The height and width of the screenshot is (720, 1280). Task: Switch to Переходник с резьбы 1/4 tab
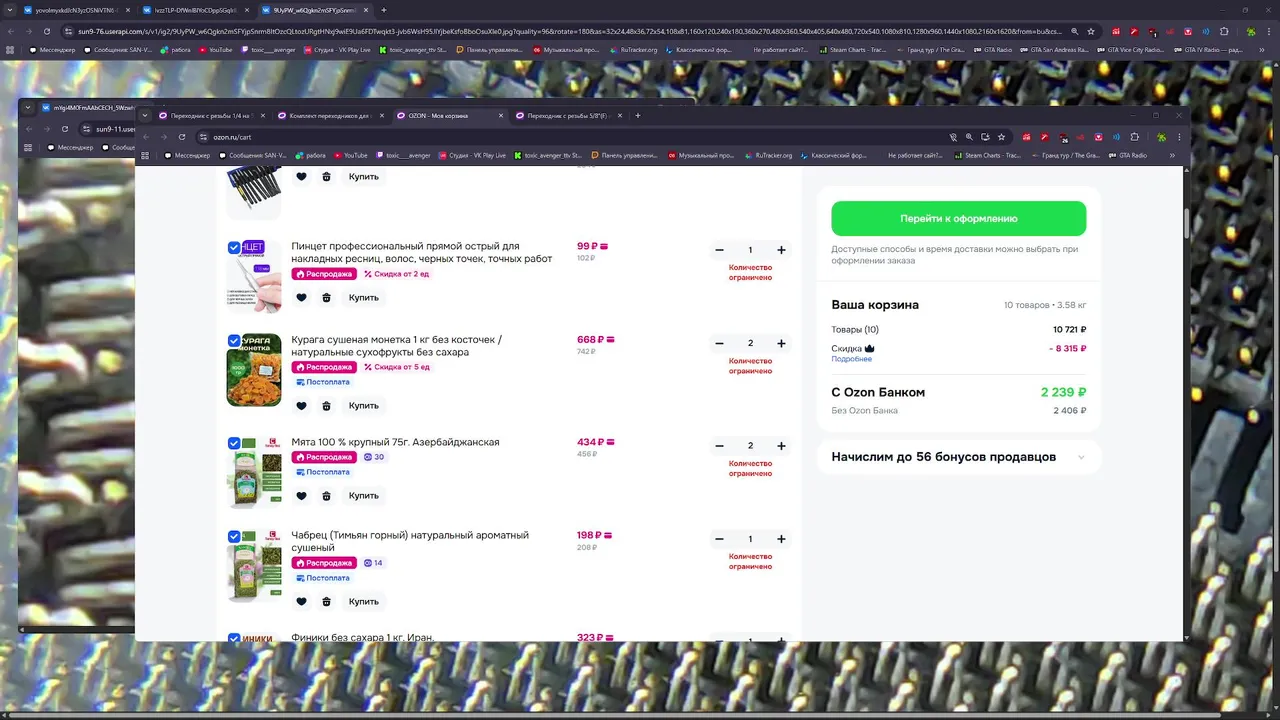(212, 116)
